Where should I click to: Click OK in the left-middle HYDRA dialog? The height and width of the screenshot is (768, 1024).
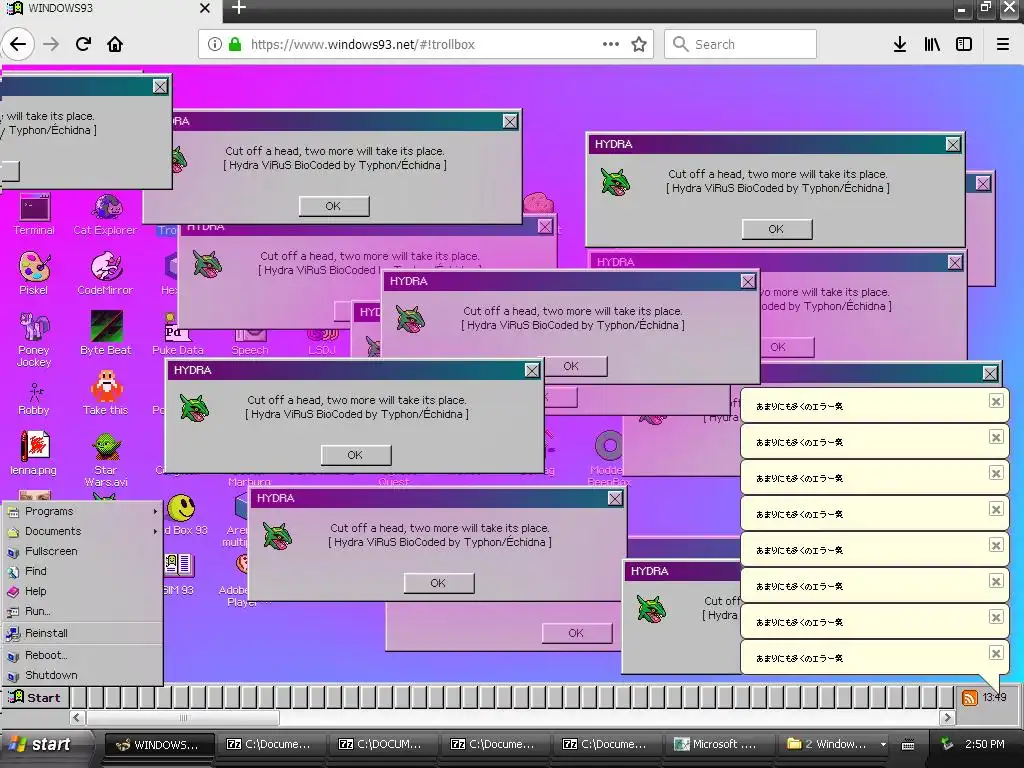point(355,455)
